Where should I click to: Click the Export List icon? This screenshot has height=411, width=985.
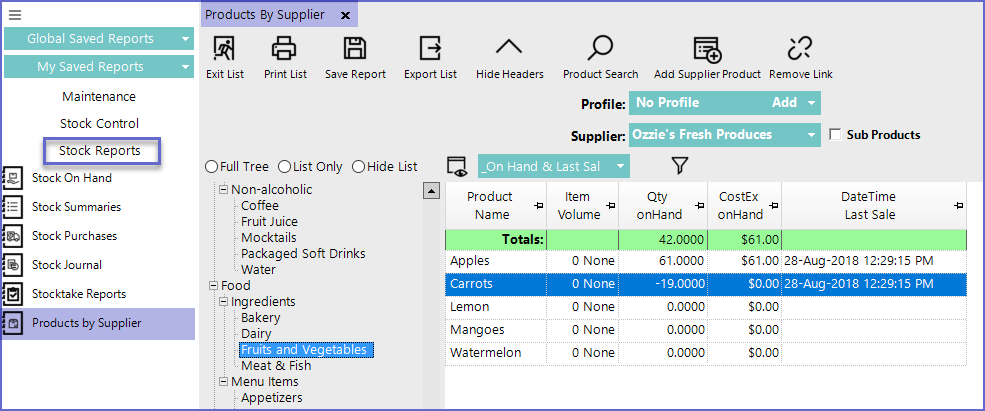(430, 49)
